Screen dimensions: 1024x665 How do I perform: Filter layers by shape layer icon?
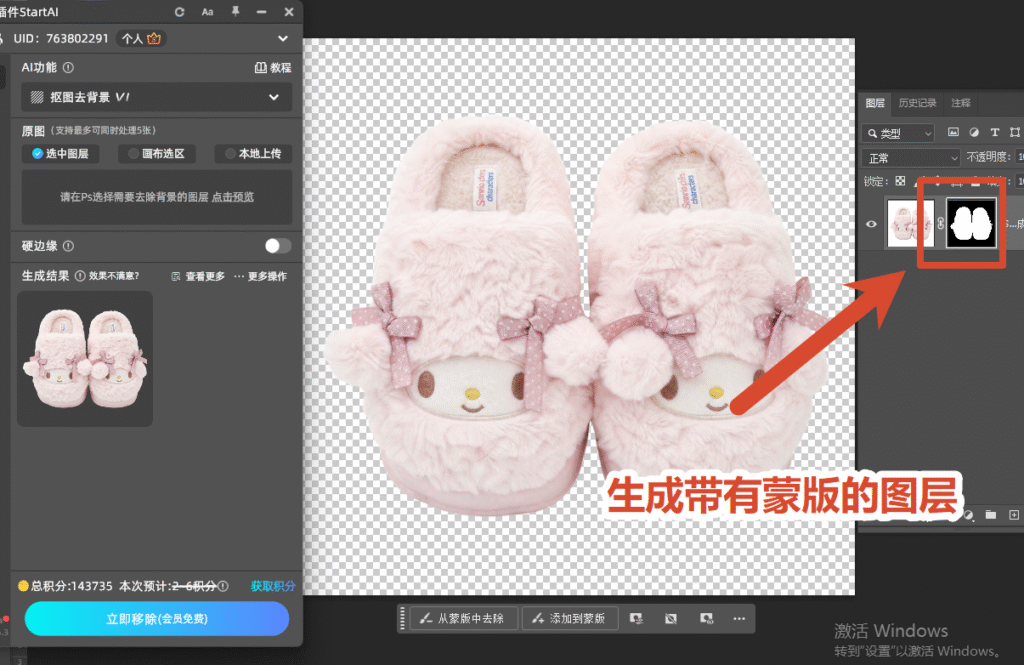pyautogui.click(x=1015, y=133)
